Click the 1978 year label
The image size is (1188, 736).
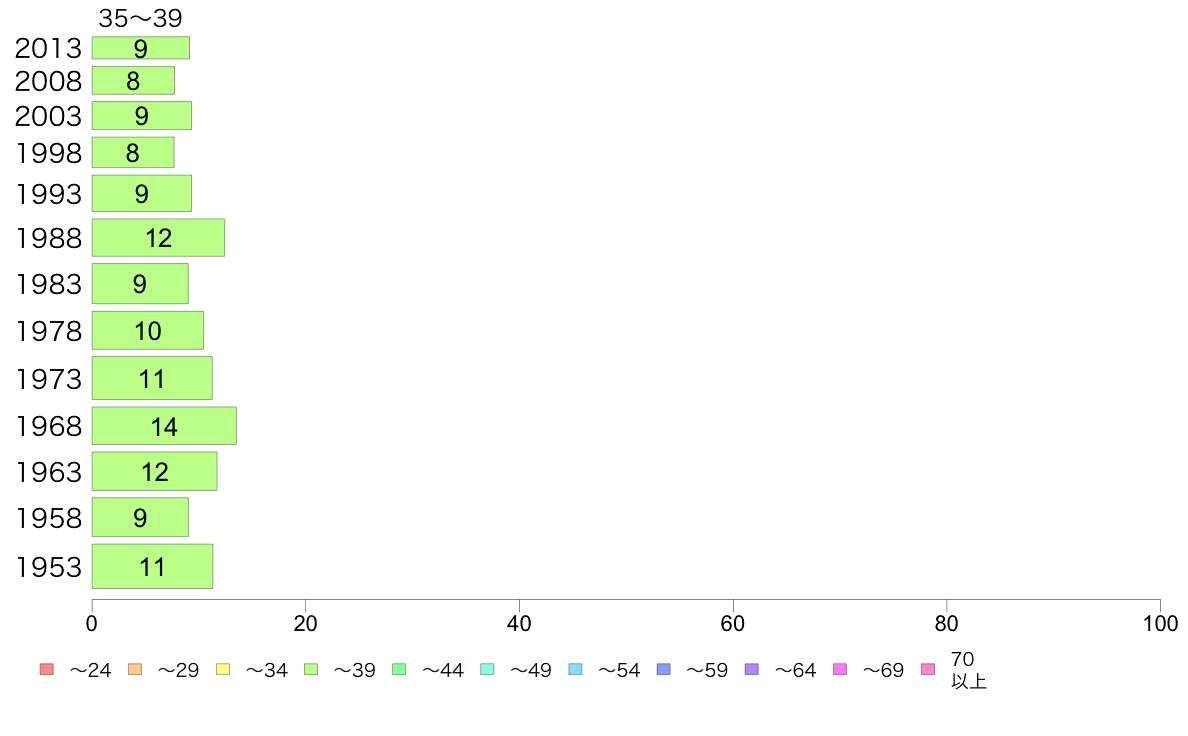click(x=48, y=331)
